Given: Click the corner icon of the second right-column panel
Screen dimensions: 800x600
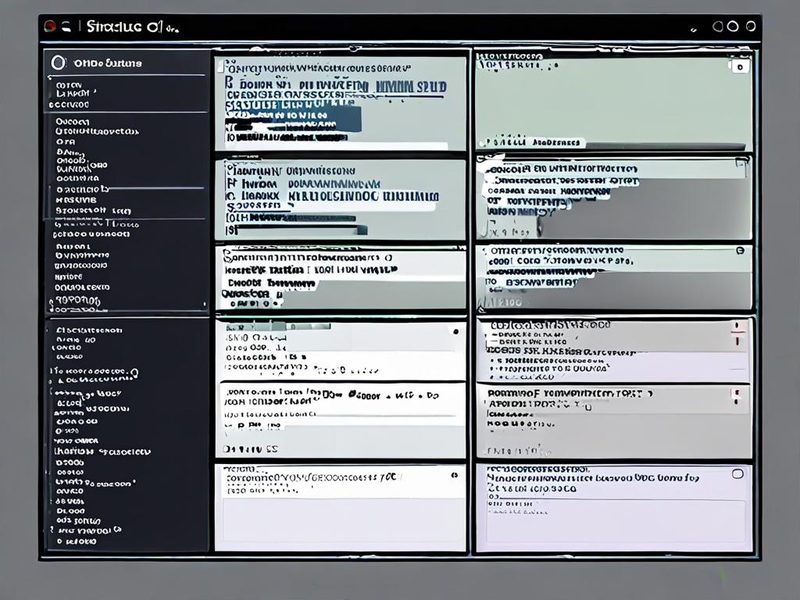Looking at the screenshot, I should tap(742, 163).
